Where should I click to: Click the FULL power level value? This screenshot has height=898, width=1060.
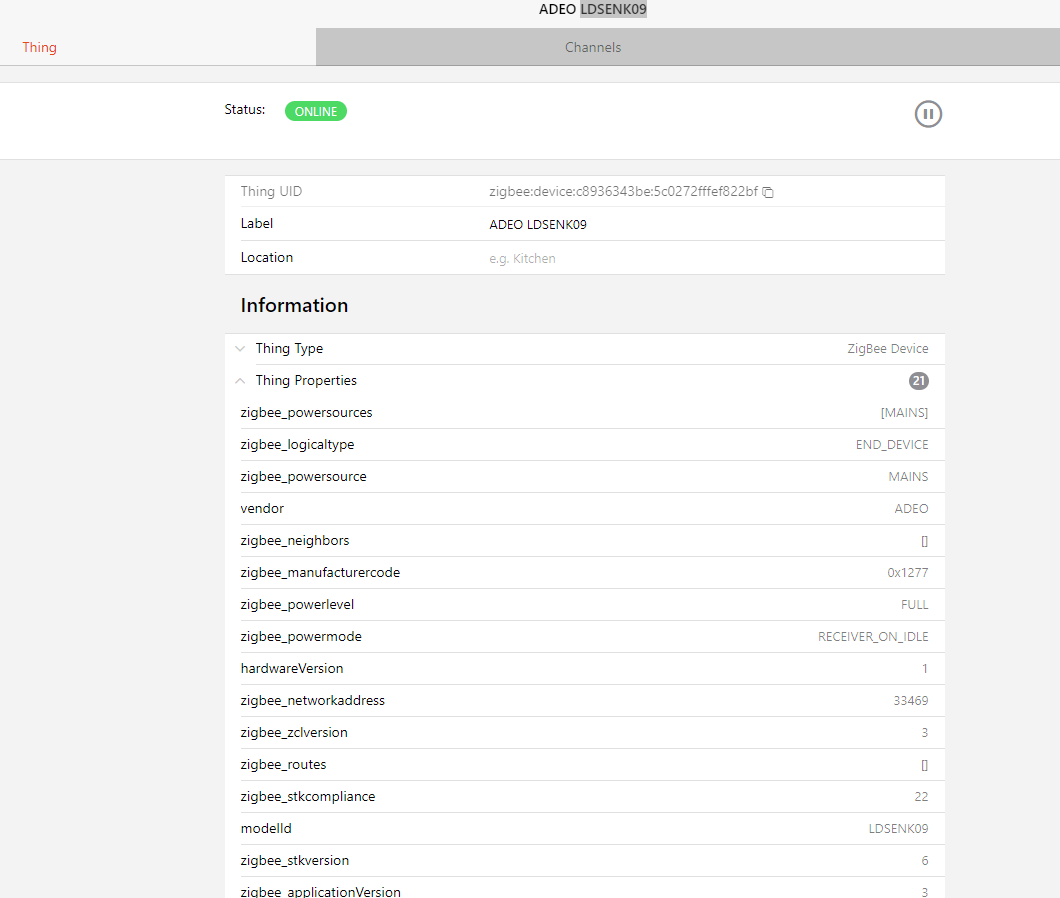click(x=914, y=605)
